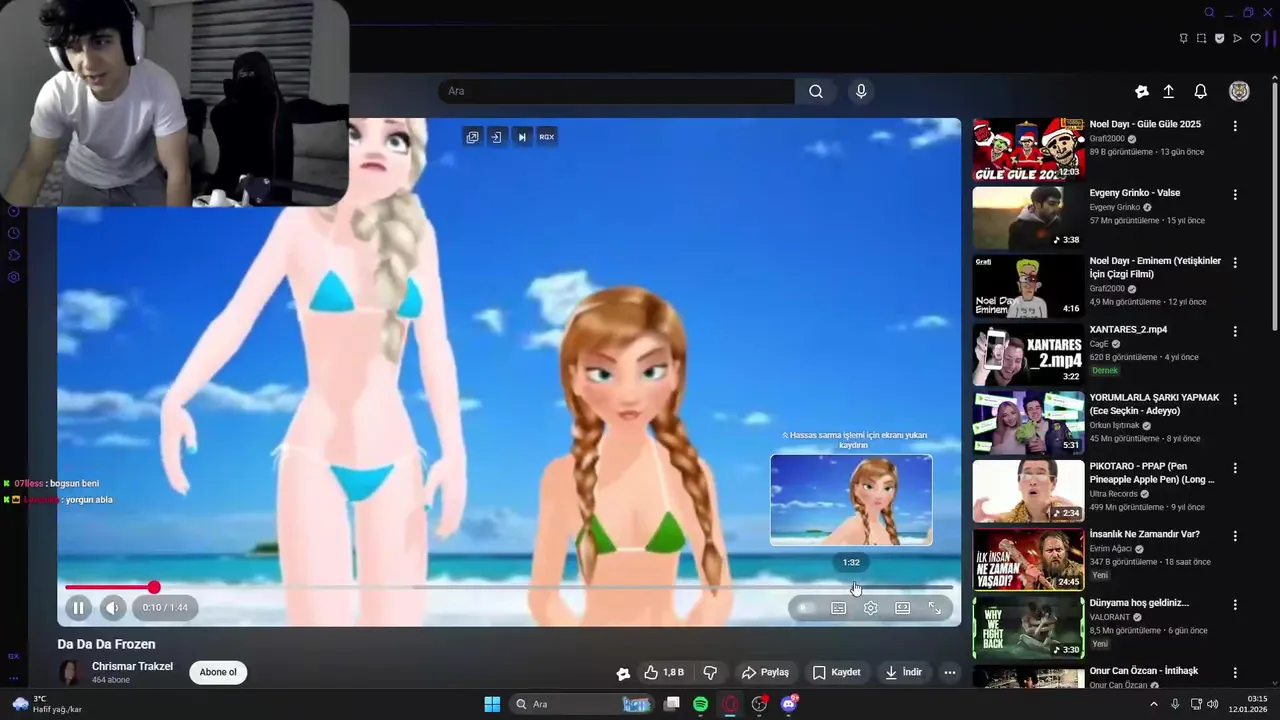Click the video progress bar scrubber

pyautogui.click(x=154, y=587)
